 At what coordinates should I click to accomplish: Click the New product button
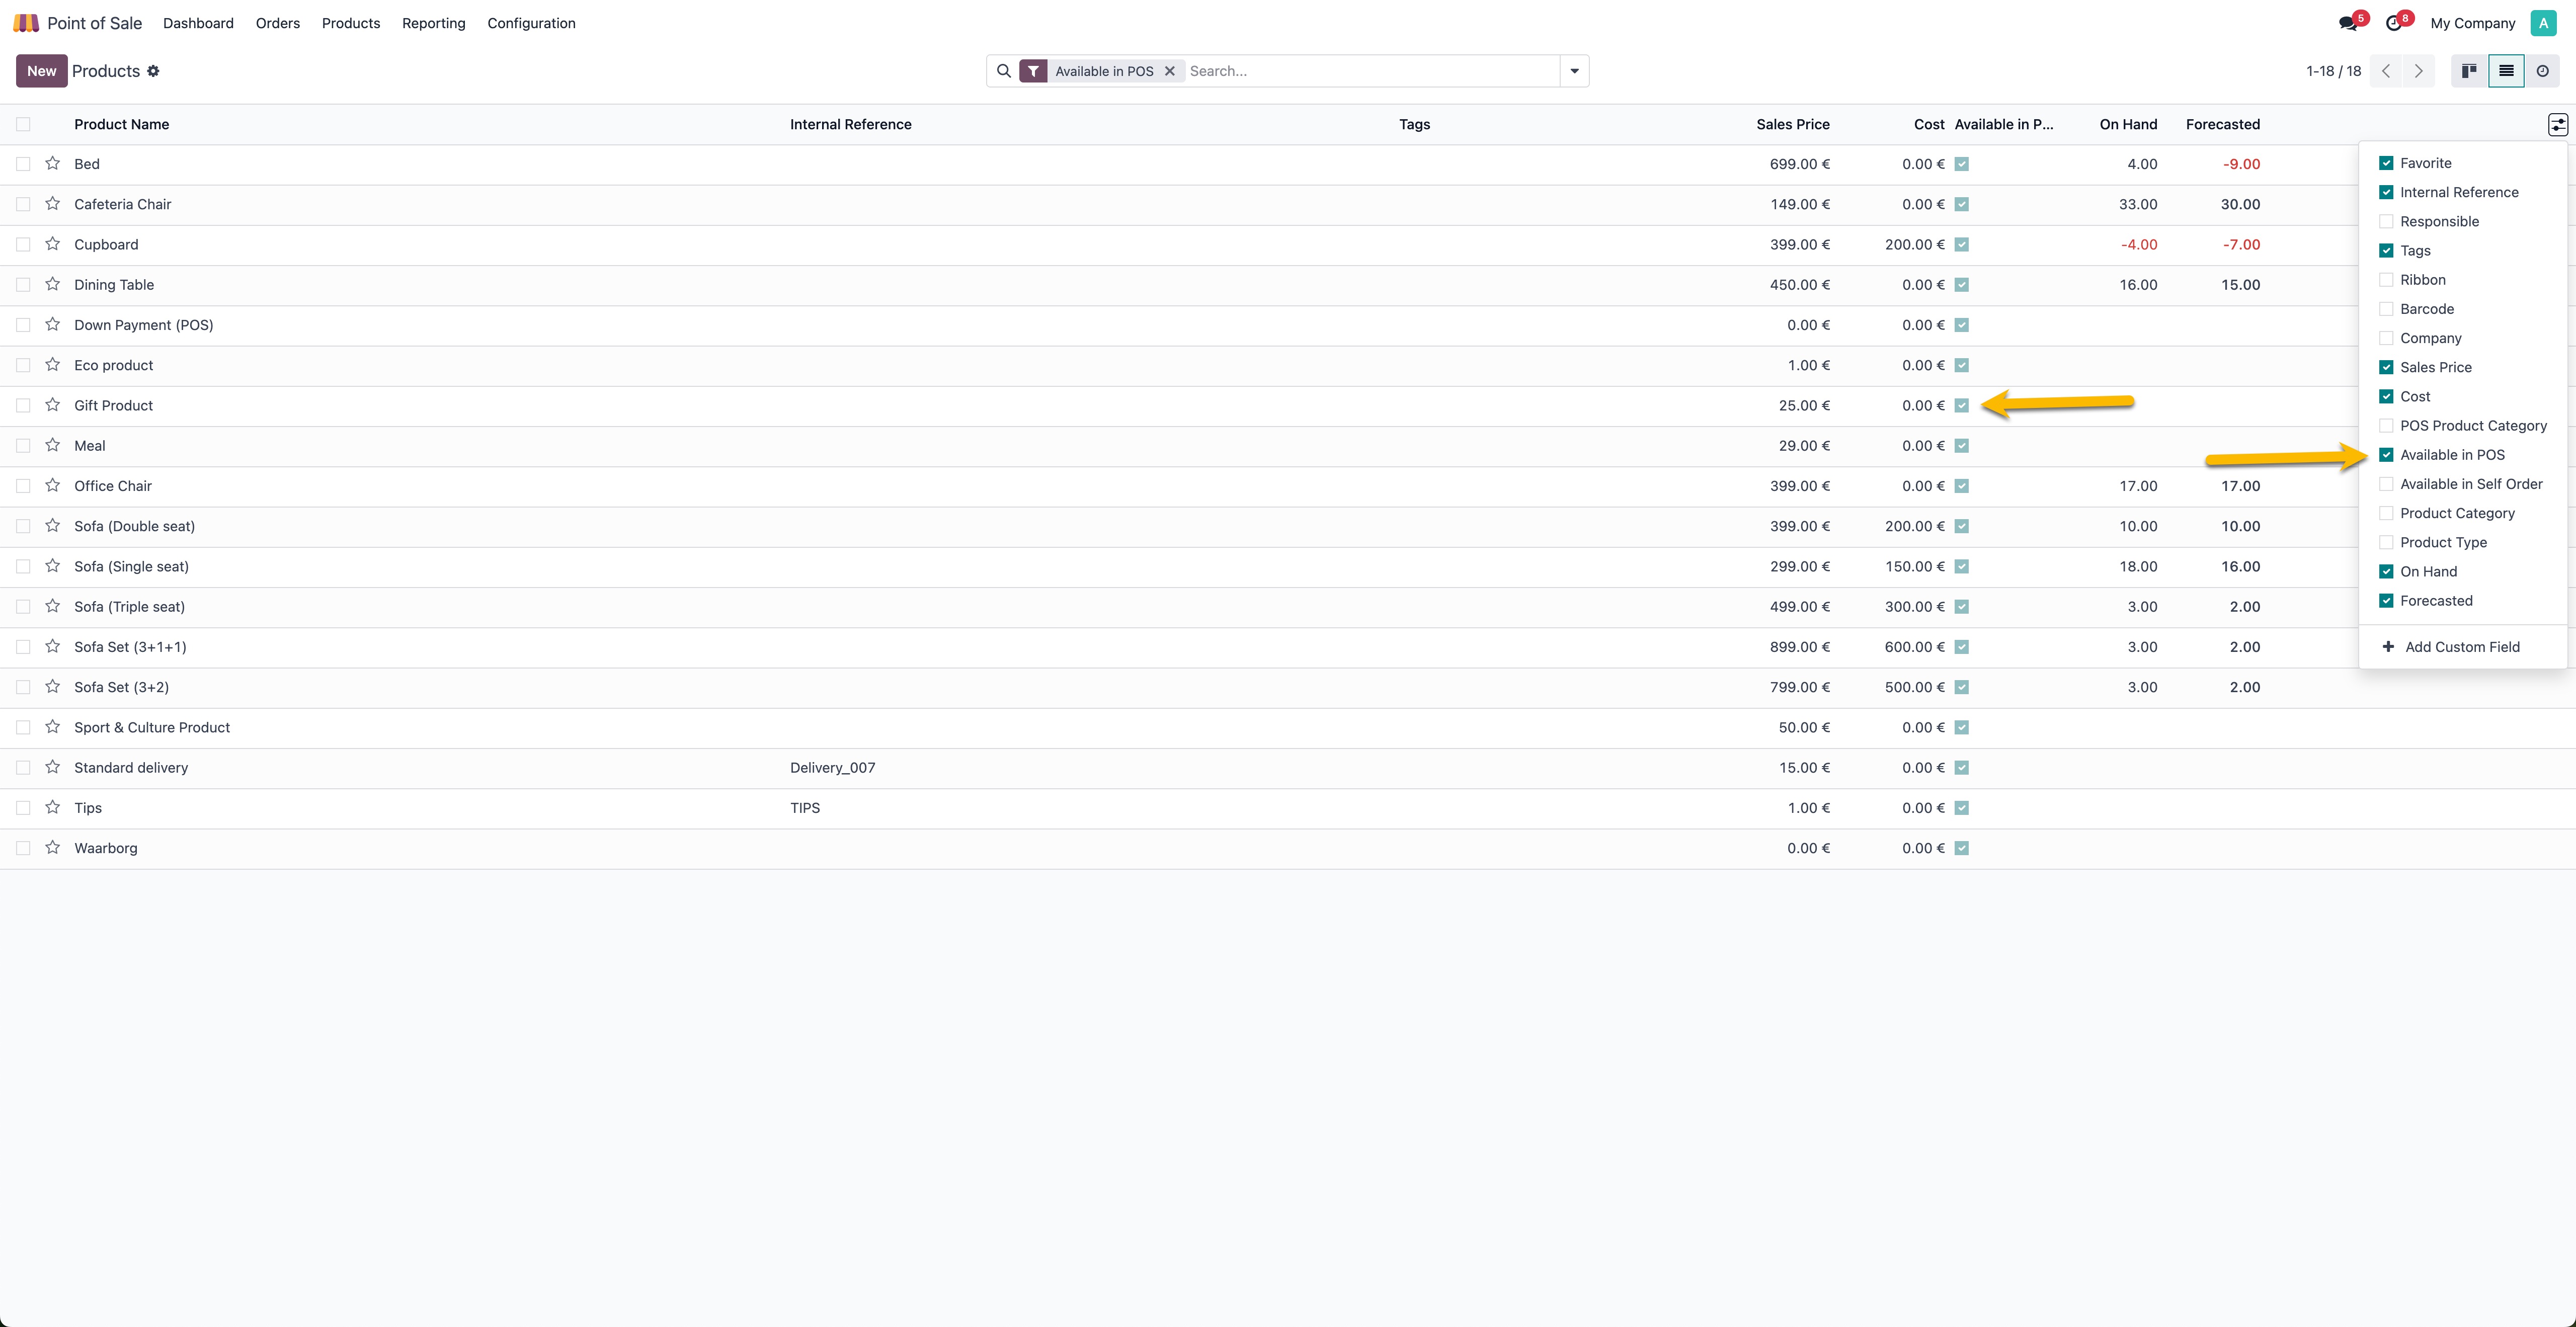[x=41, y=71]
